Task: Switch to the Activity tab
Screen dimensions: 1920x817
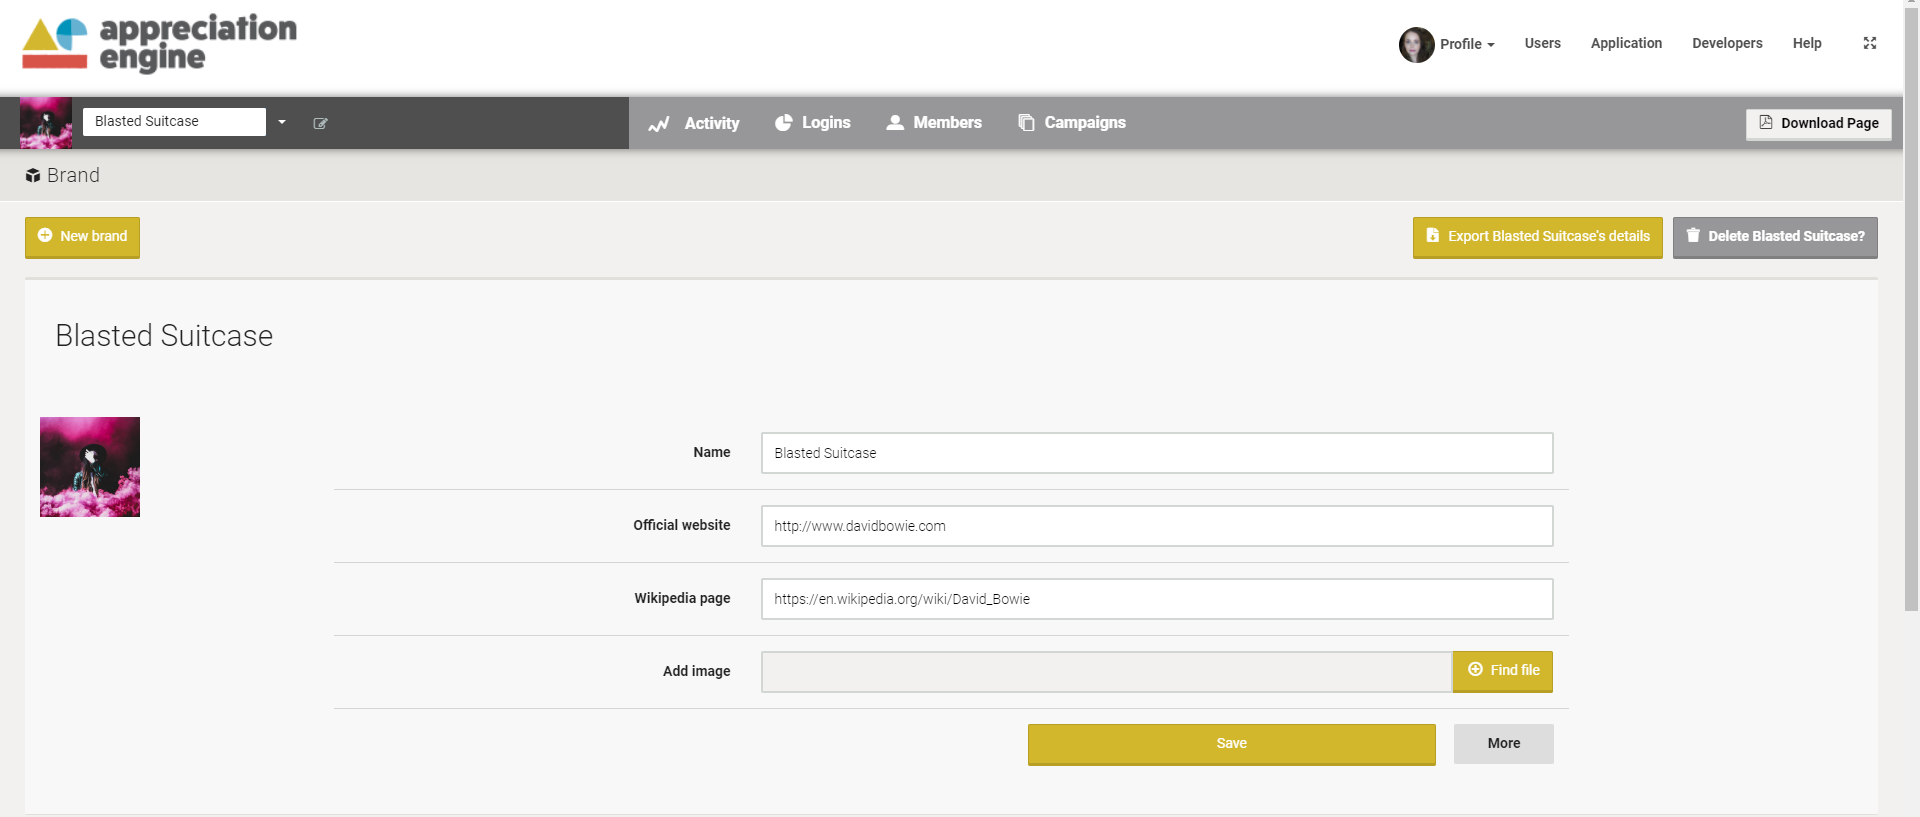Action: [x=694, y=123]
